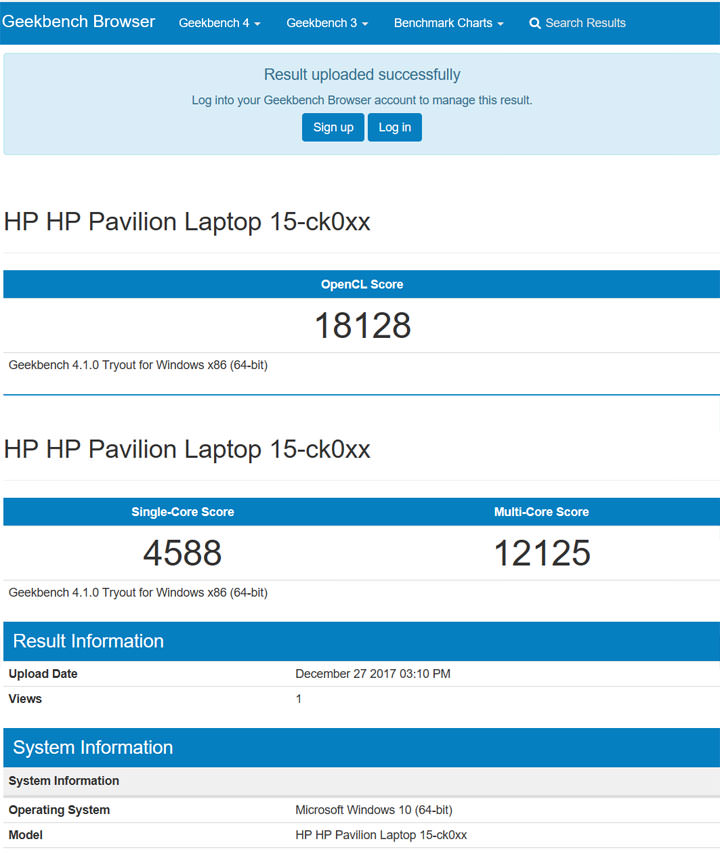
Task: Click the gray System Information subheader row
Action: pyautogui.click(x=362, y=781)
